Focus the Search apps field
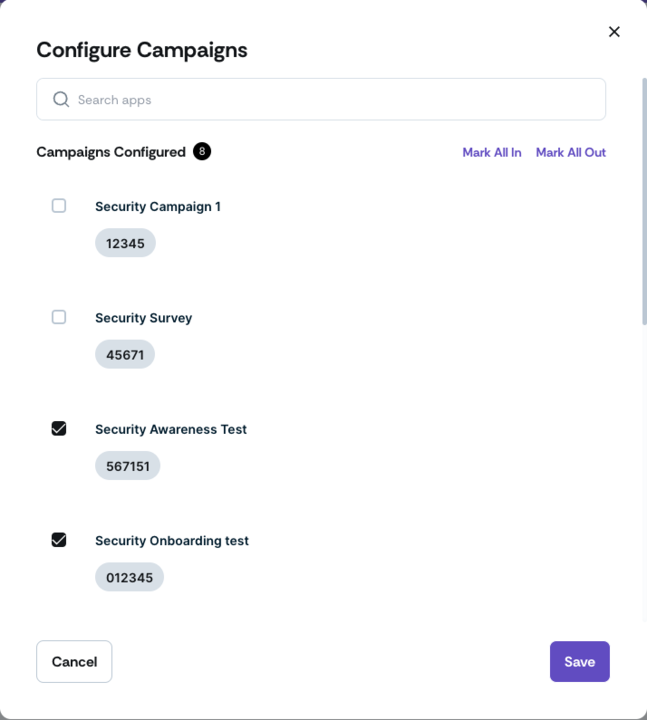This screenshot has height=720, width=647. tap(321, 99)
